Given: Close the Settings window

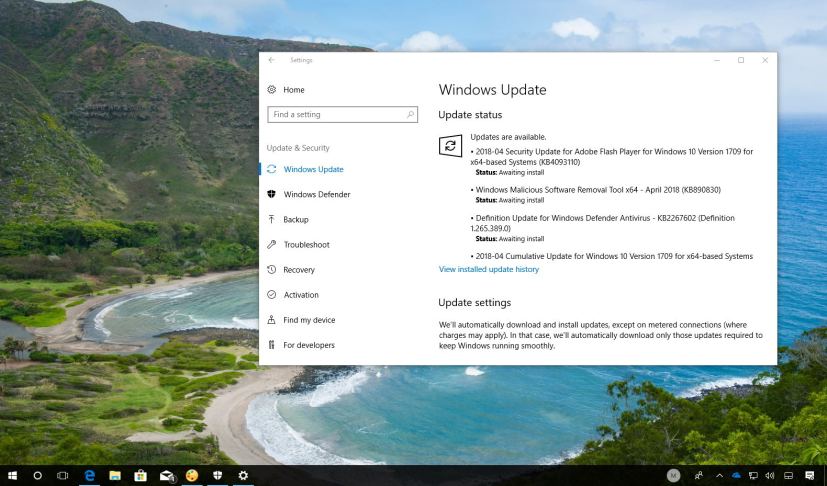Looking at the screenshot, I should click(765, 60).
